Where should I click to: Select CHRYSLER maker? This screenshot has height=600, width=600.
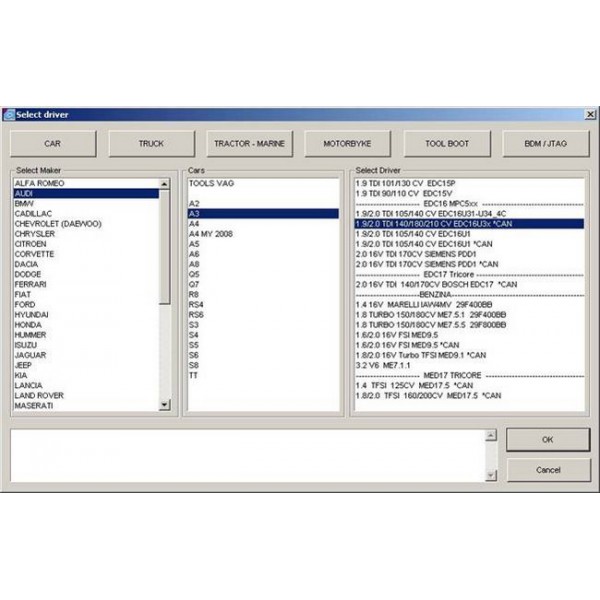click(86, 234)
